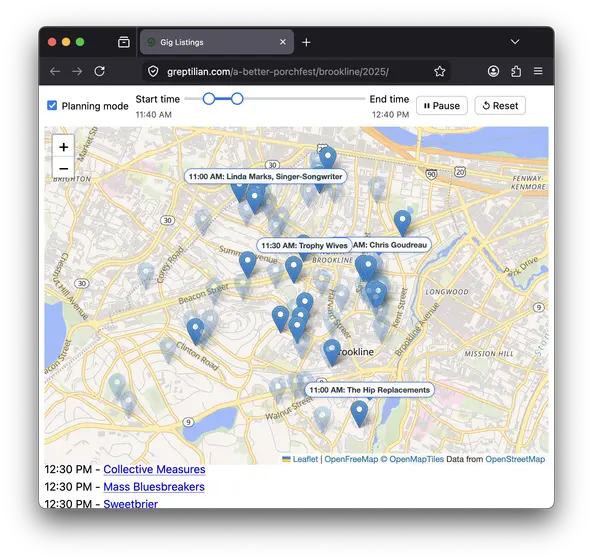Click The Hip Replacements tooltip label
This screenshot has height=560, width=593.
(369, 390)
